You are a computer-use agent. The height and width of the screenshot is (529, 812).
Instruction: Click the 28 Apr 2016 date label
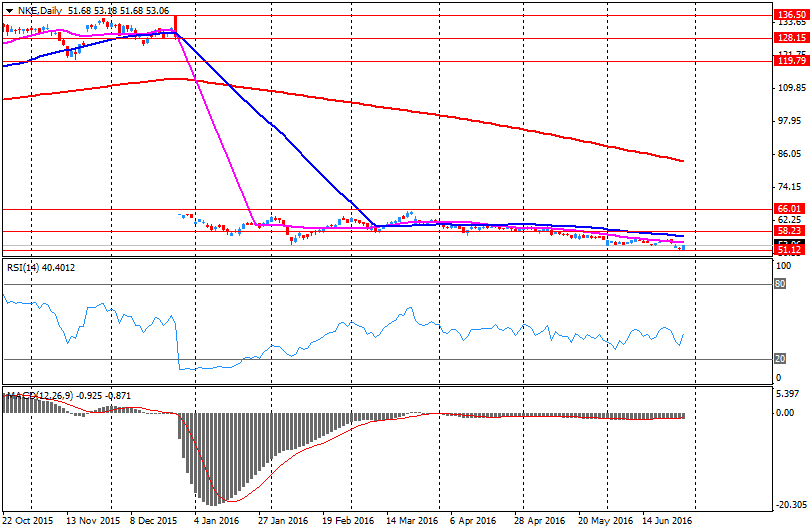pos(540,520)
